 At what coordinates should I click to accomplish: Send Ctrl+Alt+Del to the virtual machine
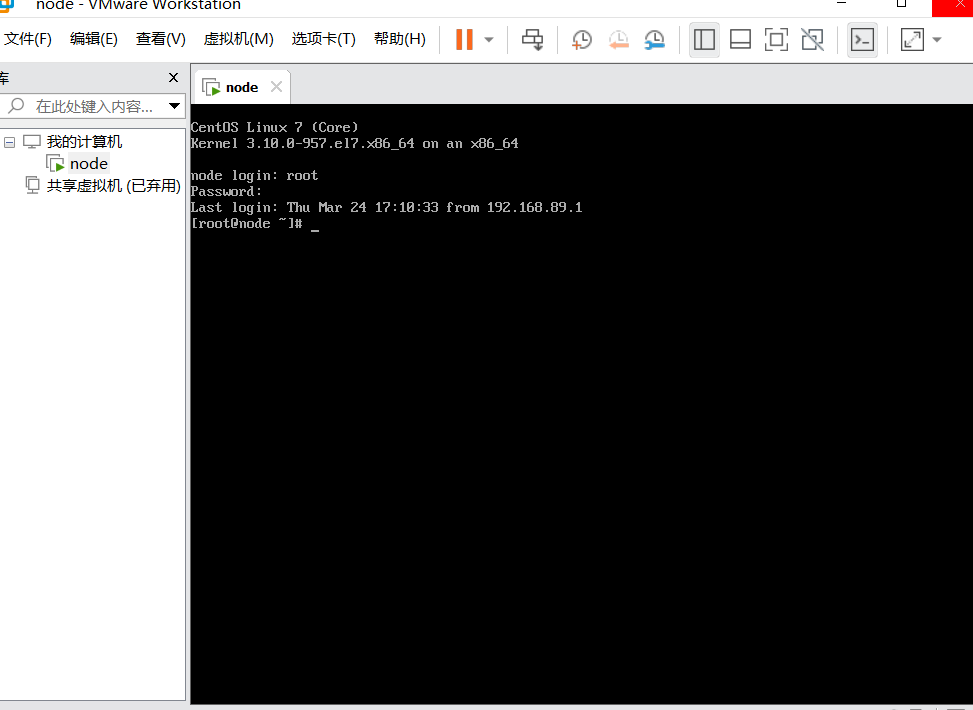(x=532, y=40)
